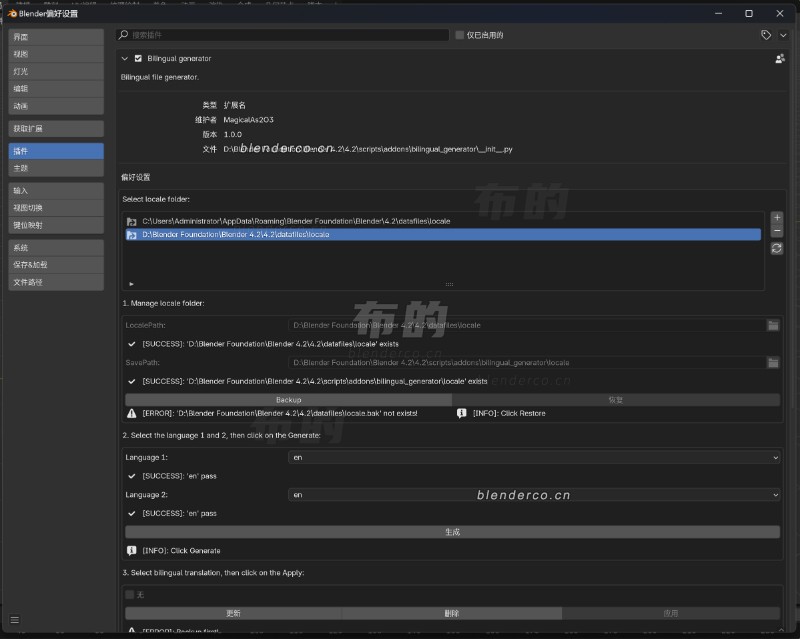Image resolution: width=800 pixels, height=639 pixels.
Task: Click the 生成 generate button
Action: 453,532
